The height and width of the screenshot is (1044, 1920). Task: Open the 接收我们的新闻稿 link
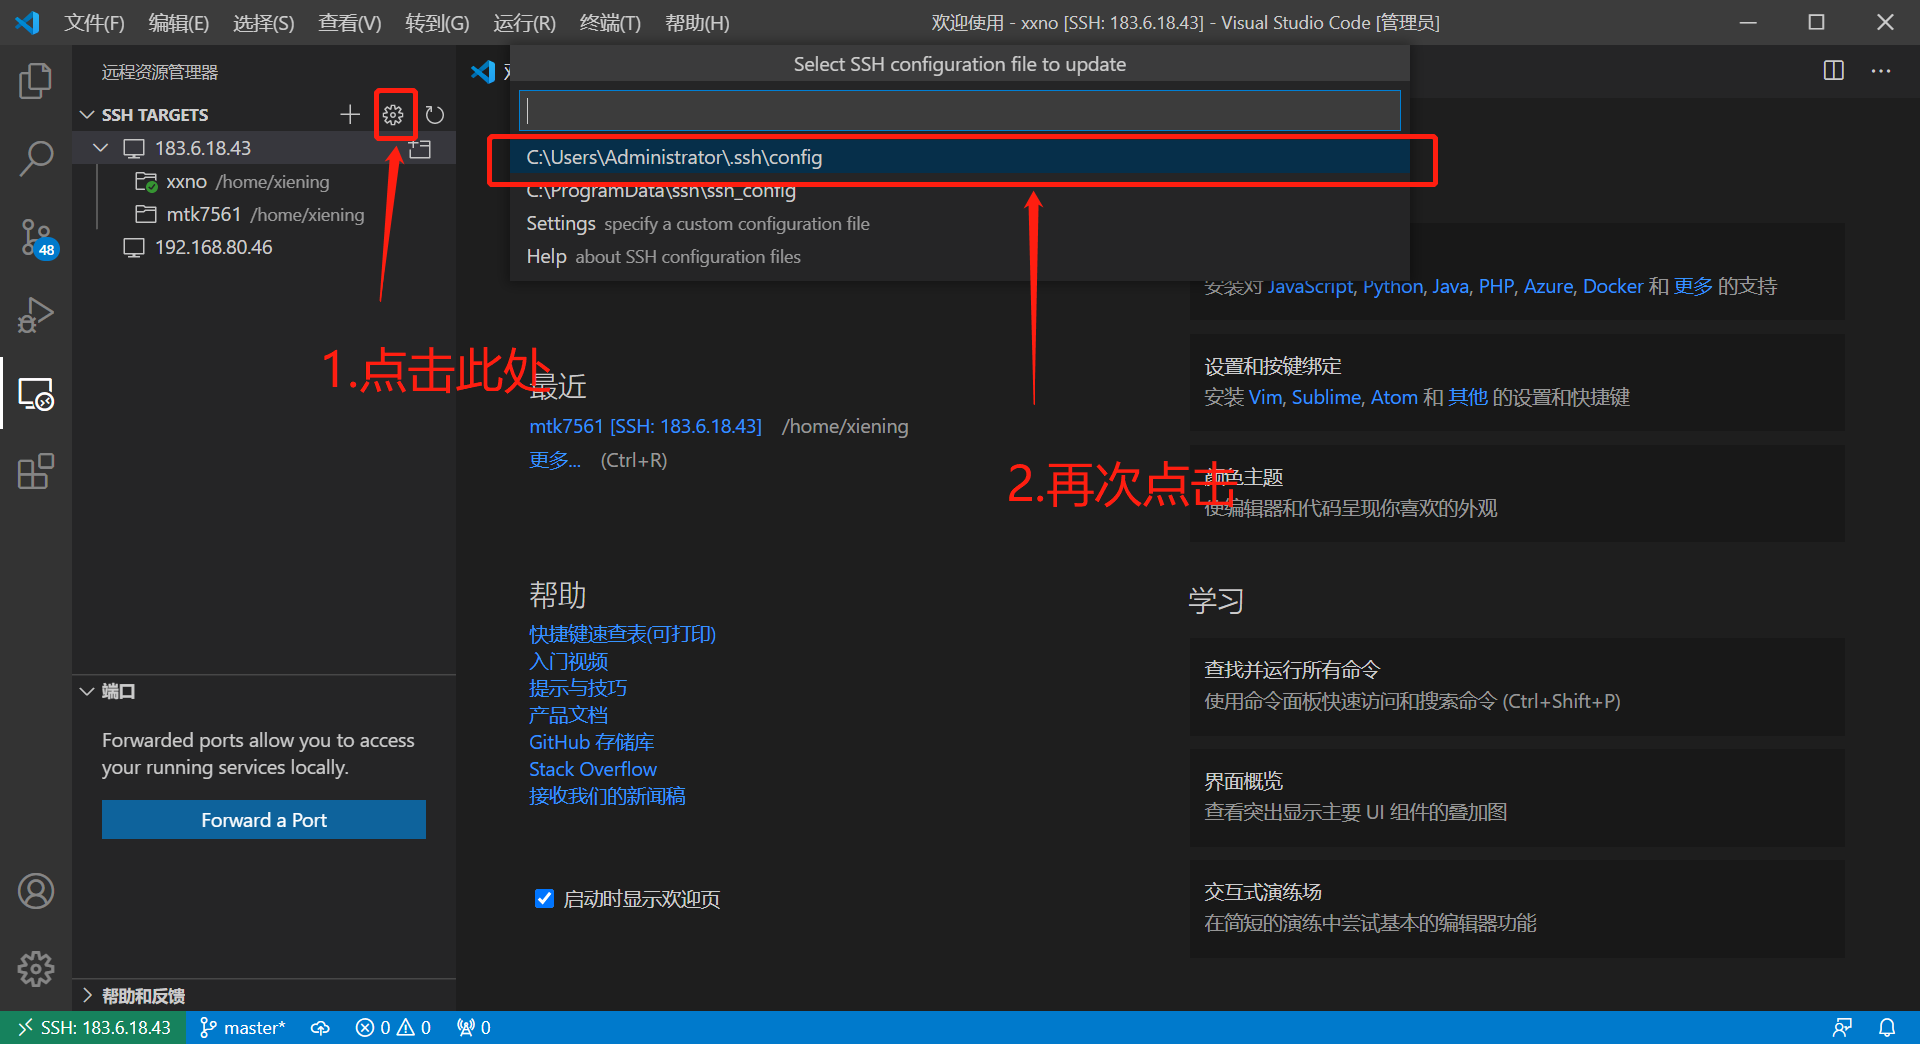tap(607, 796)
